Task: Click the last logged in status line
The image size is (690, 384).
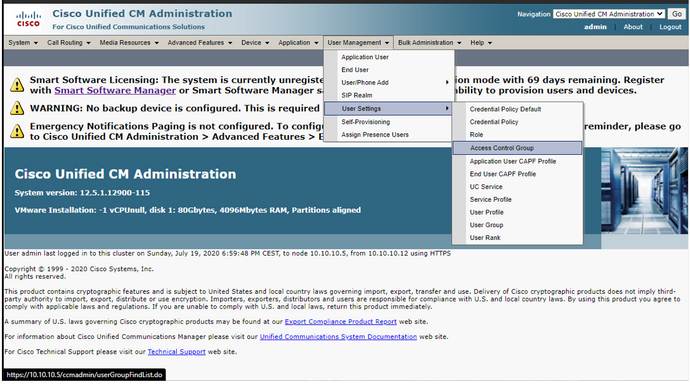Action: 228,253
